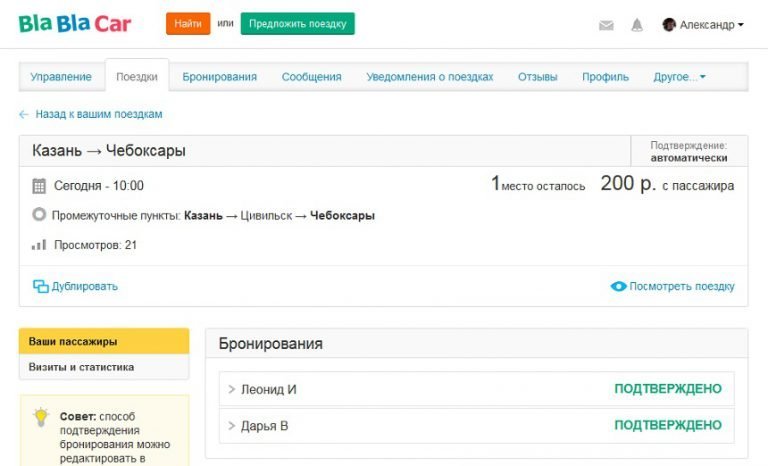
Task: Open Визиты и статистика sidebar item
Action: [x=81, y=367]
